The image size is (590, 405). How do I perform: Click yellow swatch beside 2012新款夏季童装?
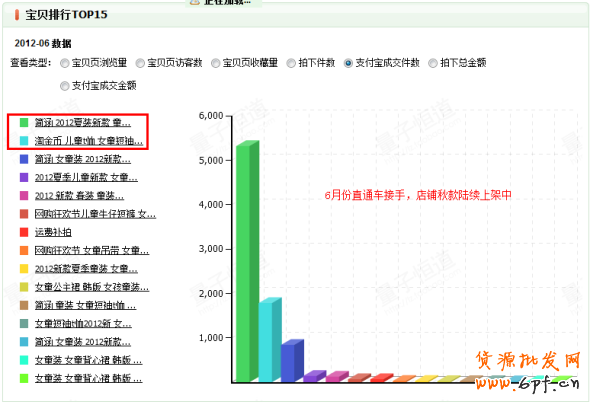pyautogui.click(x=24, y=269)
